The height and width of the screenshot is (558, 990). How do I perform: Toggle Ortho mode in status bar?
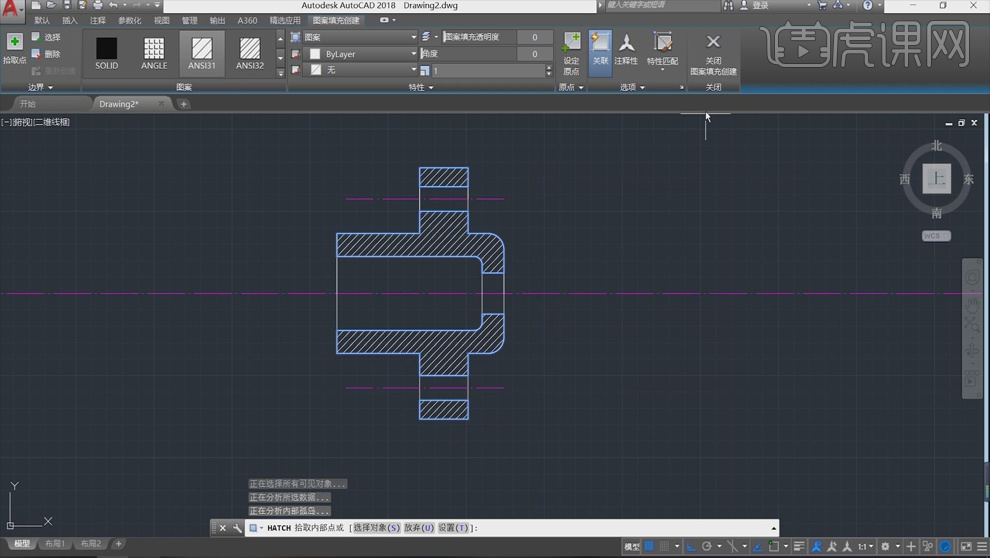[691, 547]
